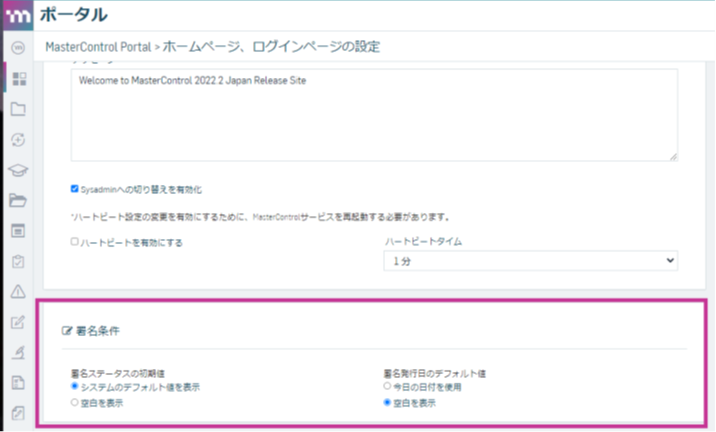Click the 'MasterControl Portal' breadcrumb link
This screenshot has width=716, height=432.
[x=98, y=47]
